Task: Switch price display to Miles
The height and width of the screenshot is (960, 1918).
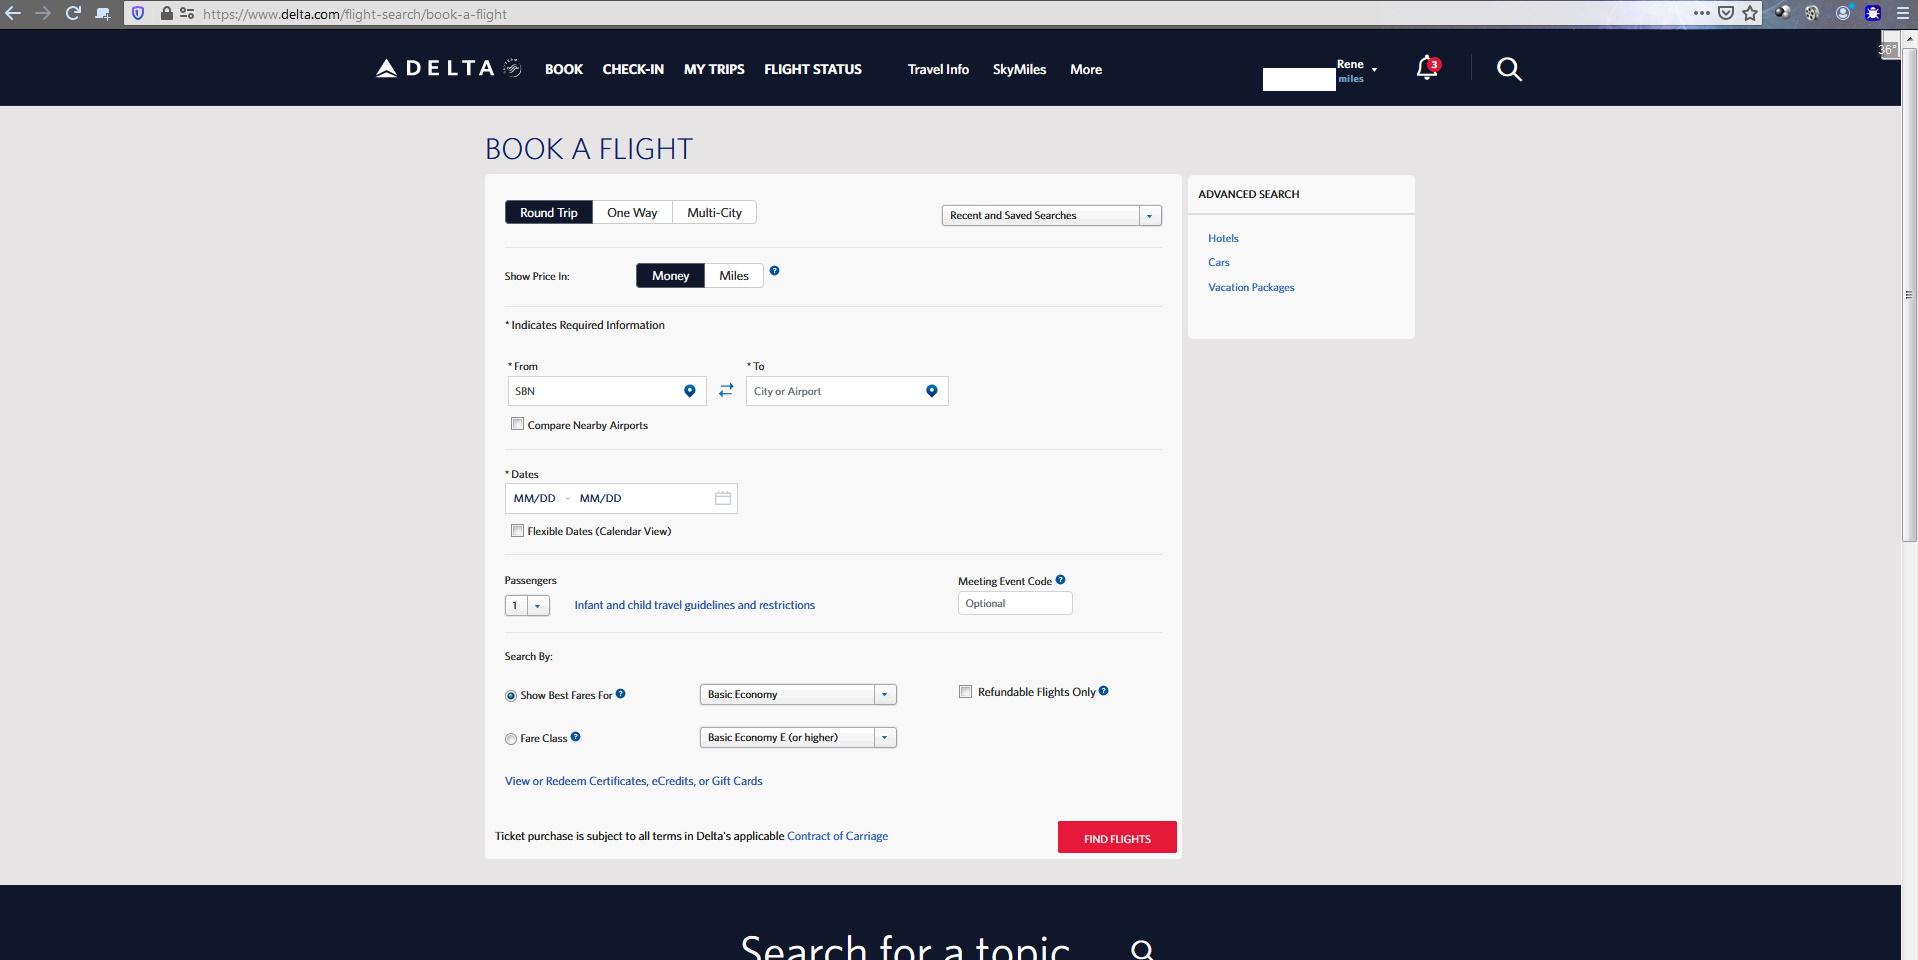Action: pos(734,276)
